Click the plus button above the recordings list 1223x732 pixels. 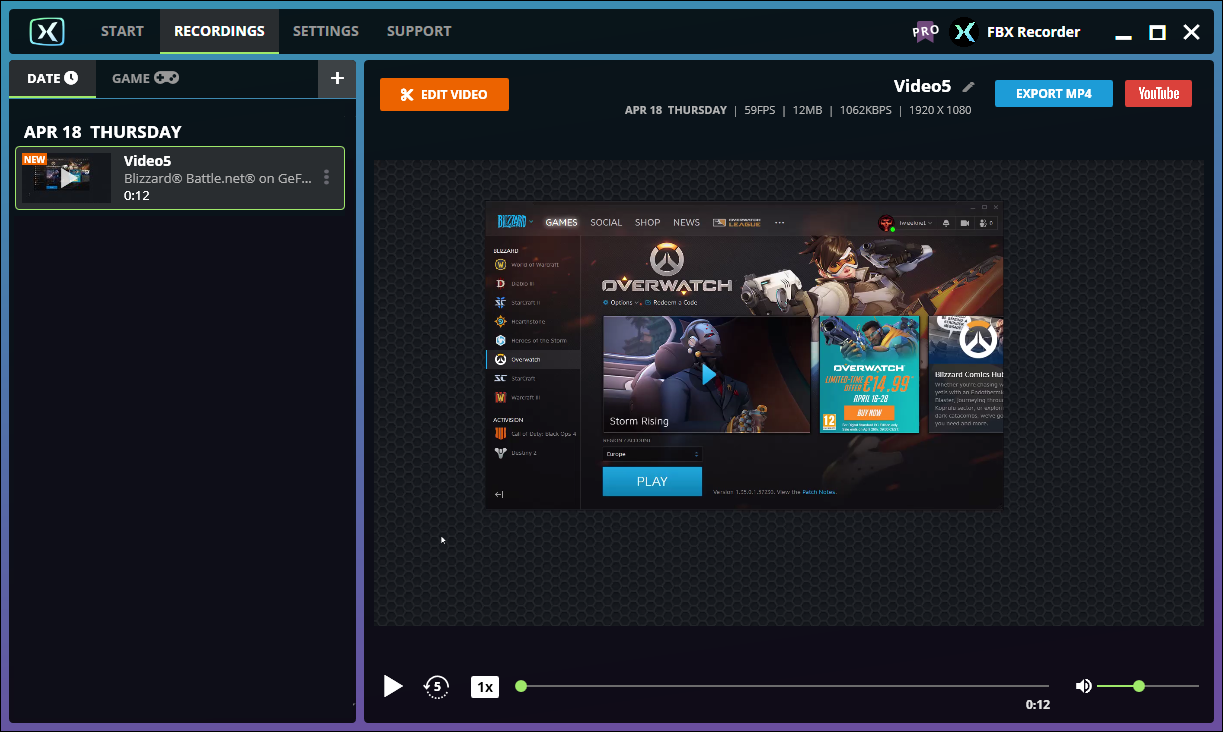(337, 78)
